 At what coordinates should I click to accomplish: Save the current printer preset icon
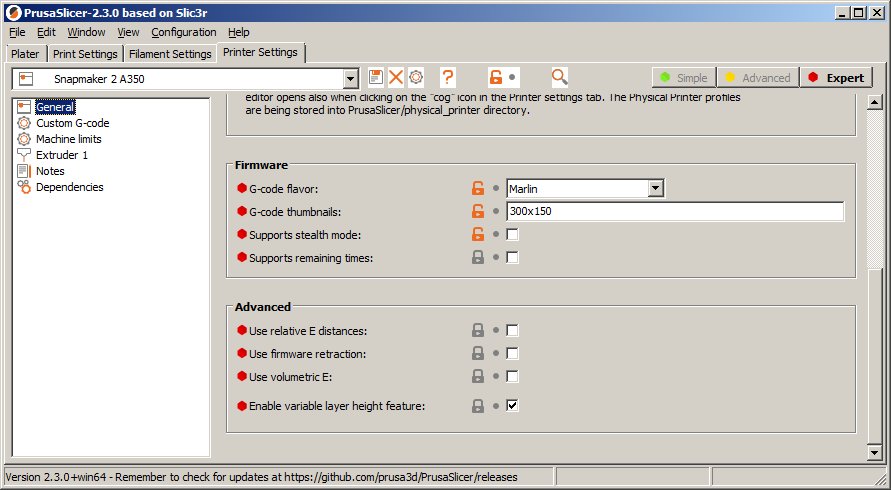coord(376,77)
